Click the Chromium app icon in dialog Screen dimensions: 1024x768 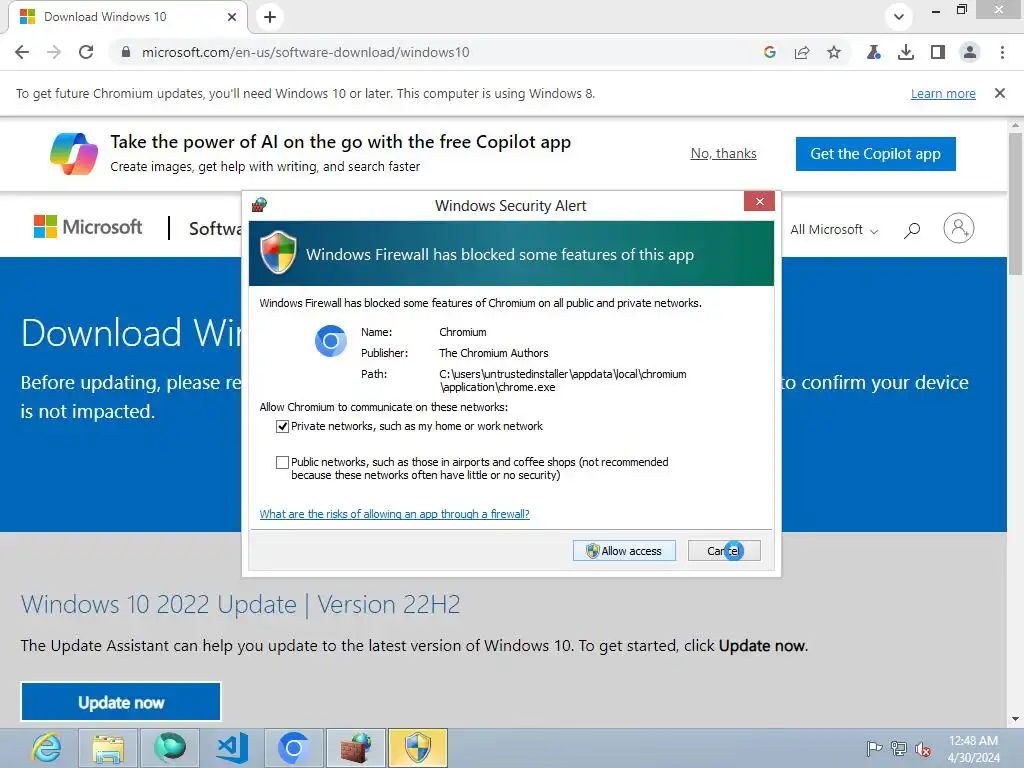(x=330, y=341)
